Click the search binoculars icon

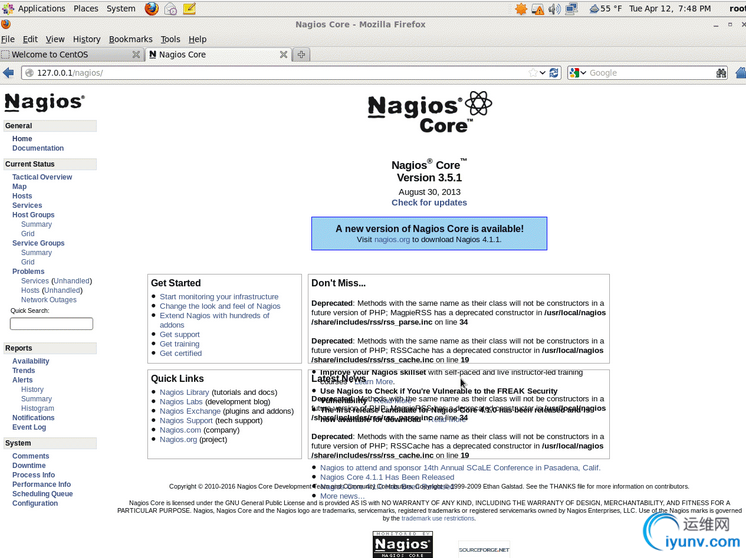[x=721, y=73]
